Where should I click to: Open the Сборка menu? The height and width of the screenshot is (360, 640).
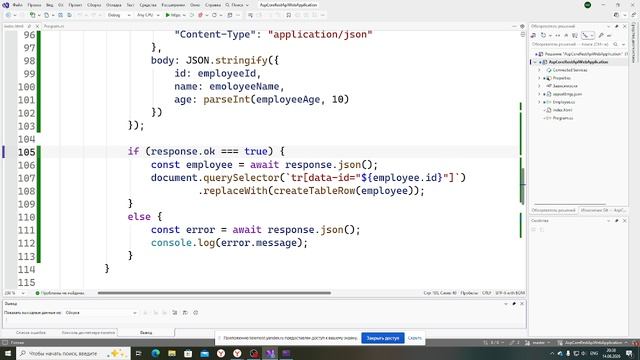click(94, 5)
